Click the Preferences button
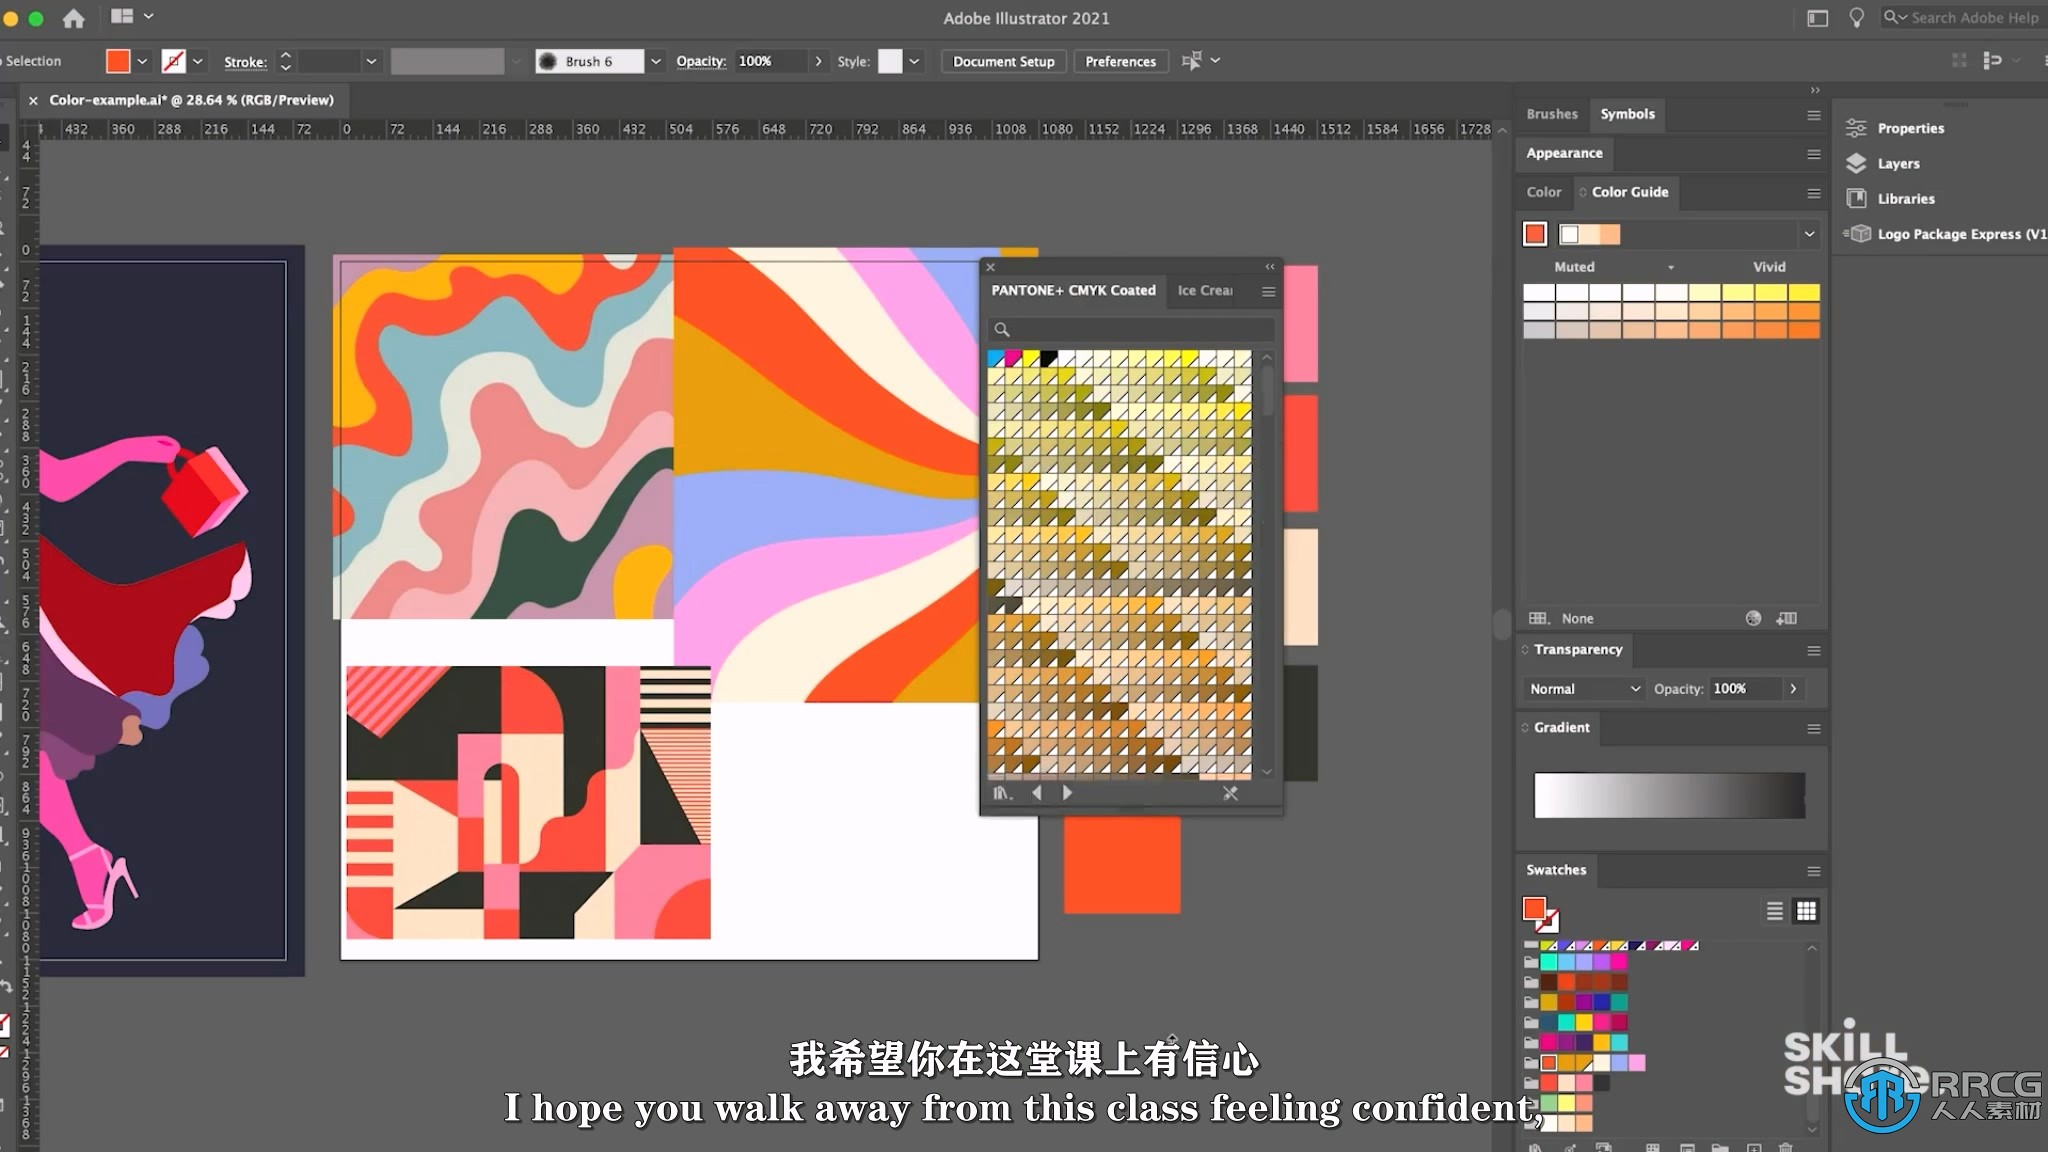2048x1152 pixels. coord(1120,61)
